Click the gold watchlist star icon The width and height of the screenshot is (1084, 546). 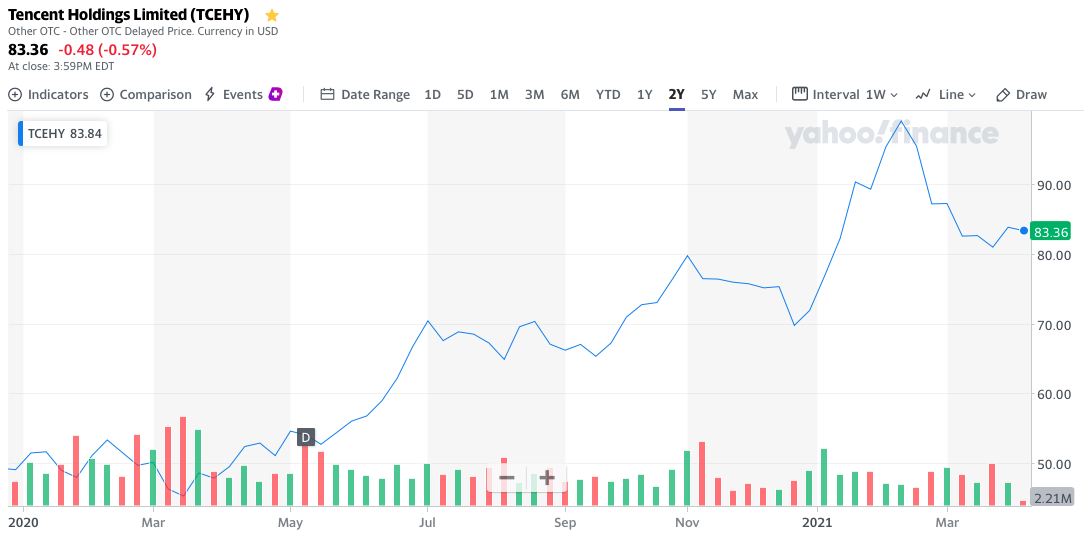pos(272,15)
